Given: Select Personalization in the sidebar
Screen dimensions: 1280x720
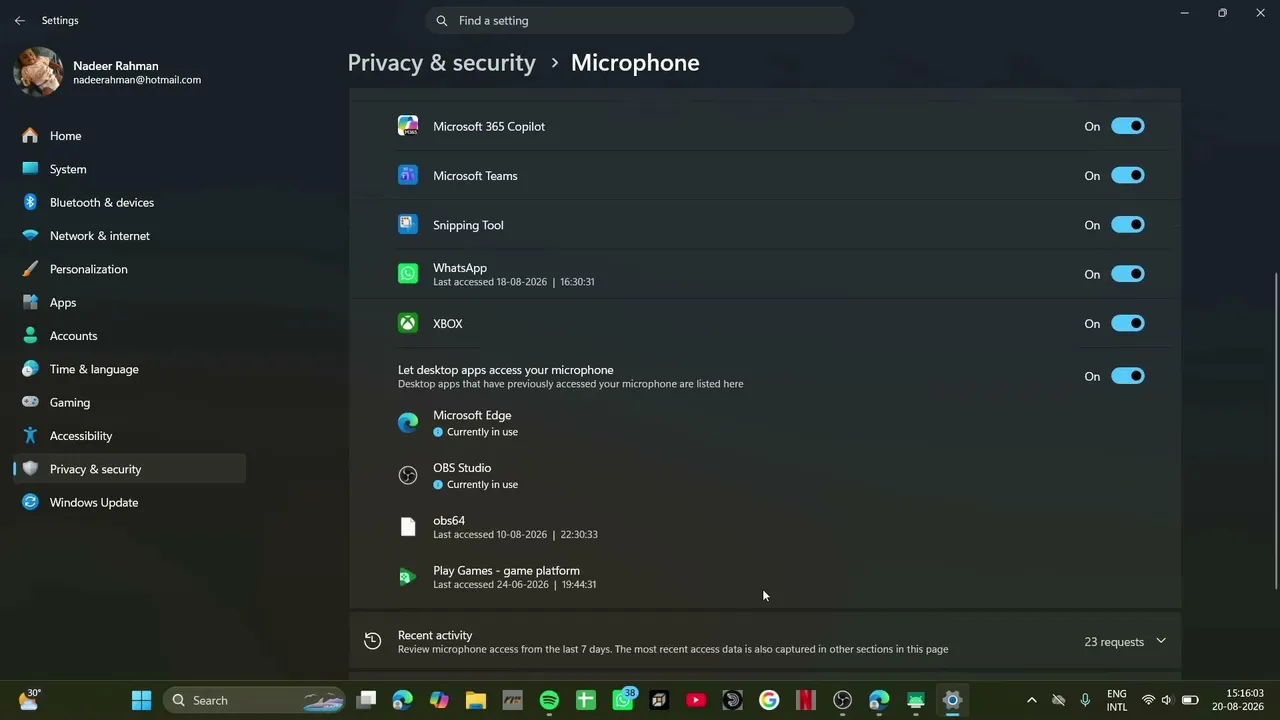Looking at the screenshot, I should tap(129, 269).
